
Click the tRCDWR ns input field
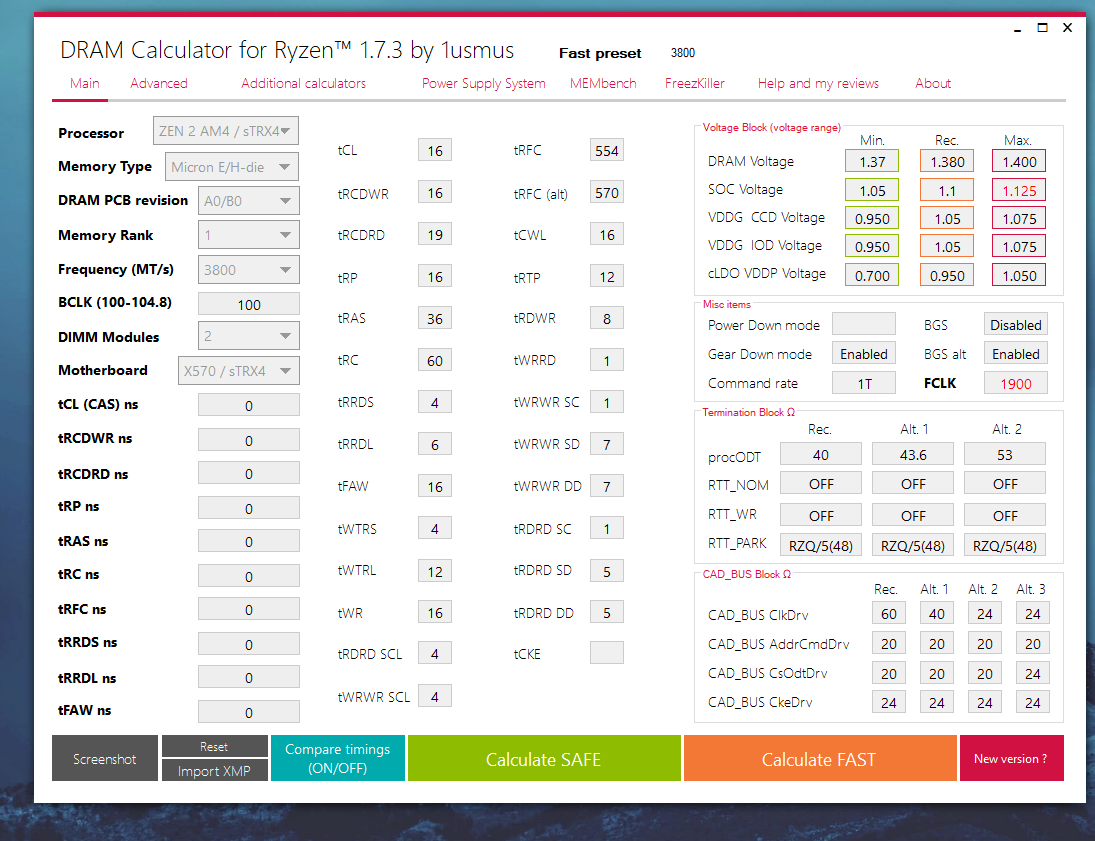(x=249, y=440)
